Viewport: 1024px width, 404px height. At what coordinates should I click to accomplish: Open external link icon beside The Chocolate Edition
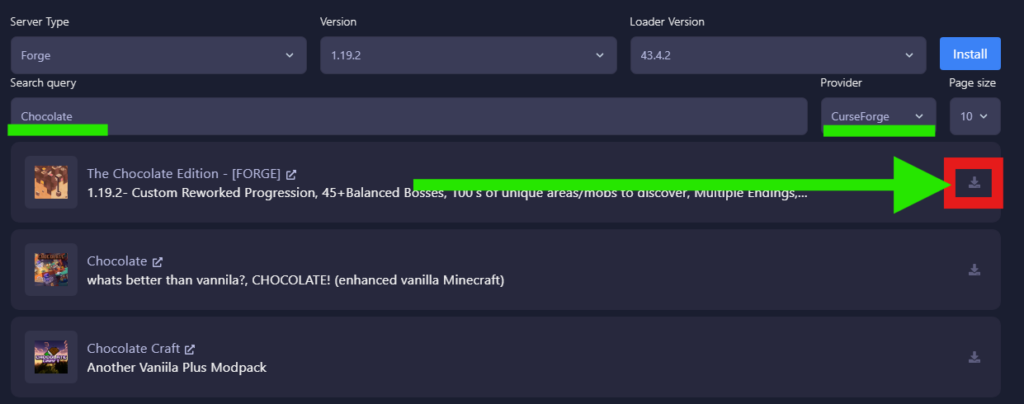[290, 174]
